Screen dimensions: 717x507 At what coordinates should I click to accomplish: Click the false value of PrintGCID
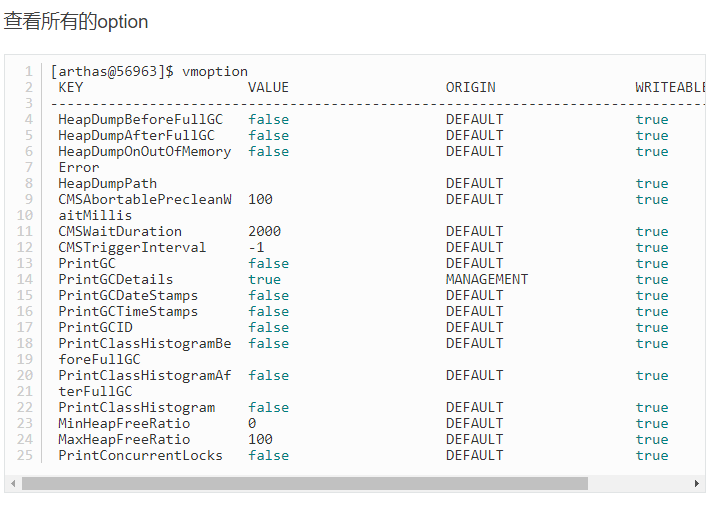268,327
